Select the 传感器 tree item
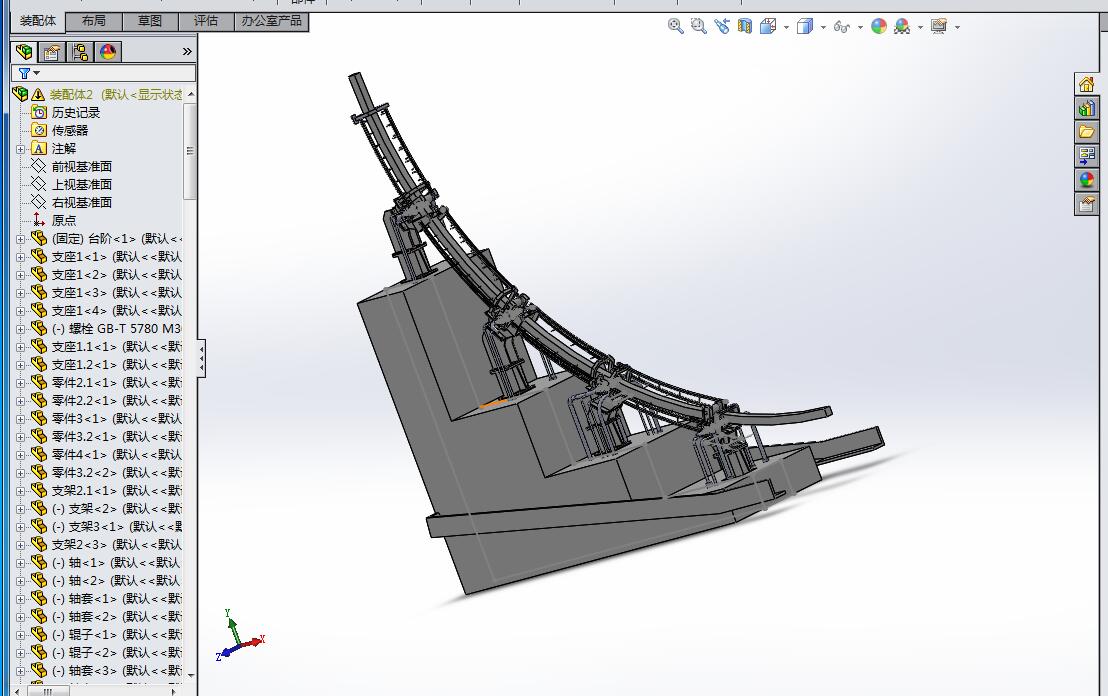Image resolution: width=1108 pixels, height=696 pixels. pyautogui.click(x=70, y=131)
